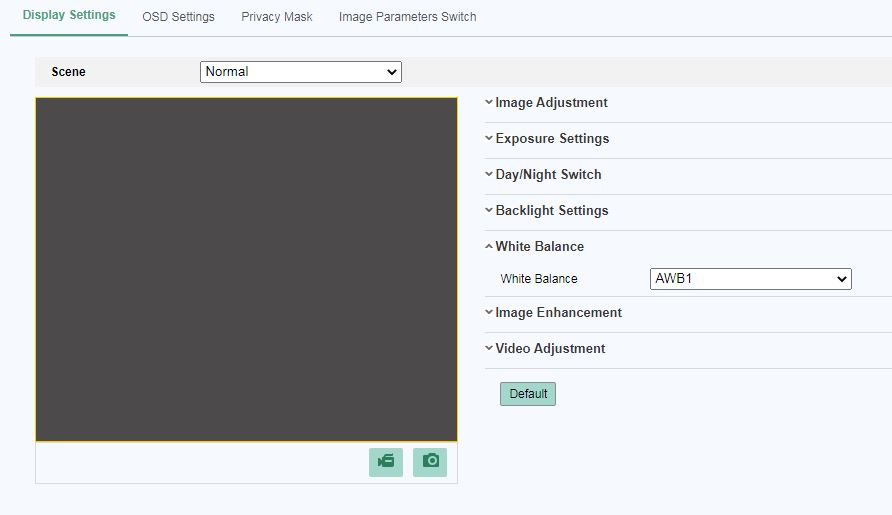Click the Scene label text

[x=68, y=72]
